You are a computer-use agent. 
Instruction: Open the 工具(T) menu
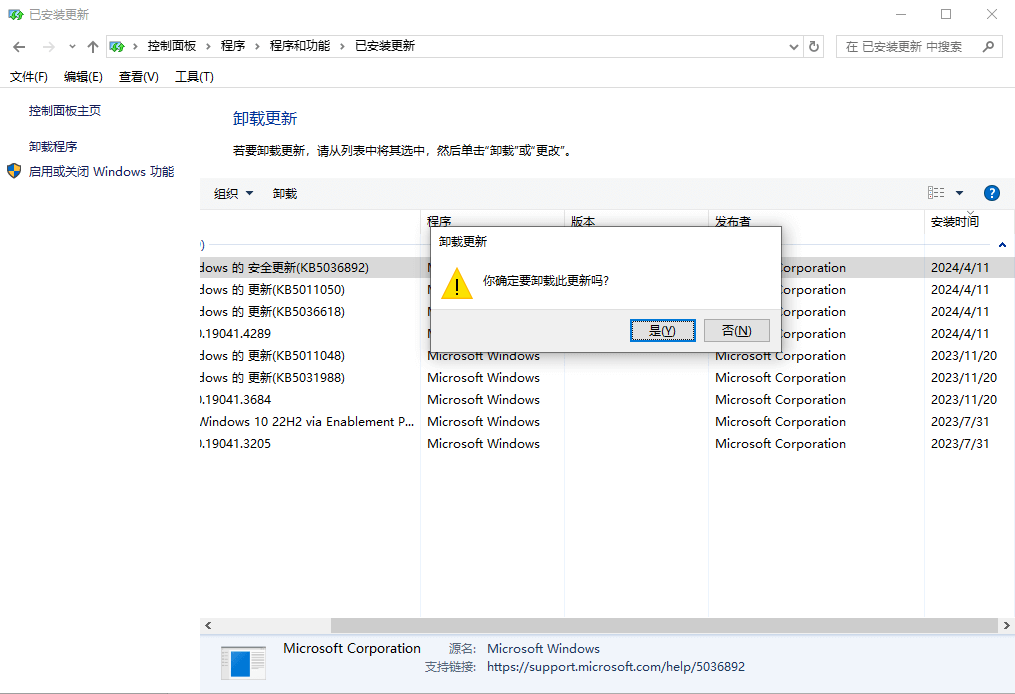[193, 76]
